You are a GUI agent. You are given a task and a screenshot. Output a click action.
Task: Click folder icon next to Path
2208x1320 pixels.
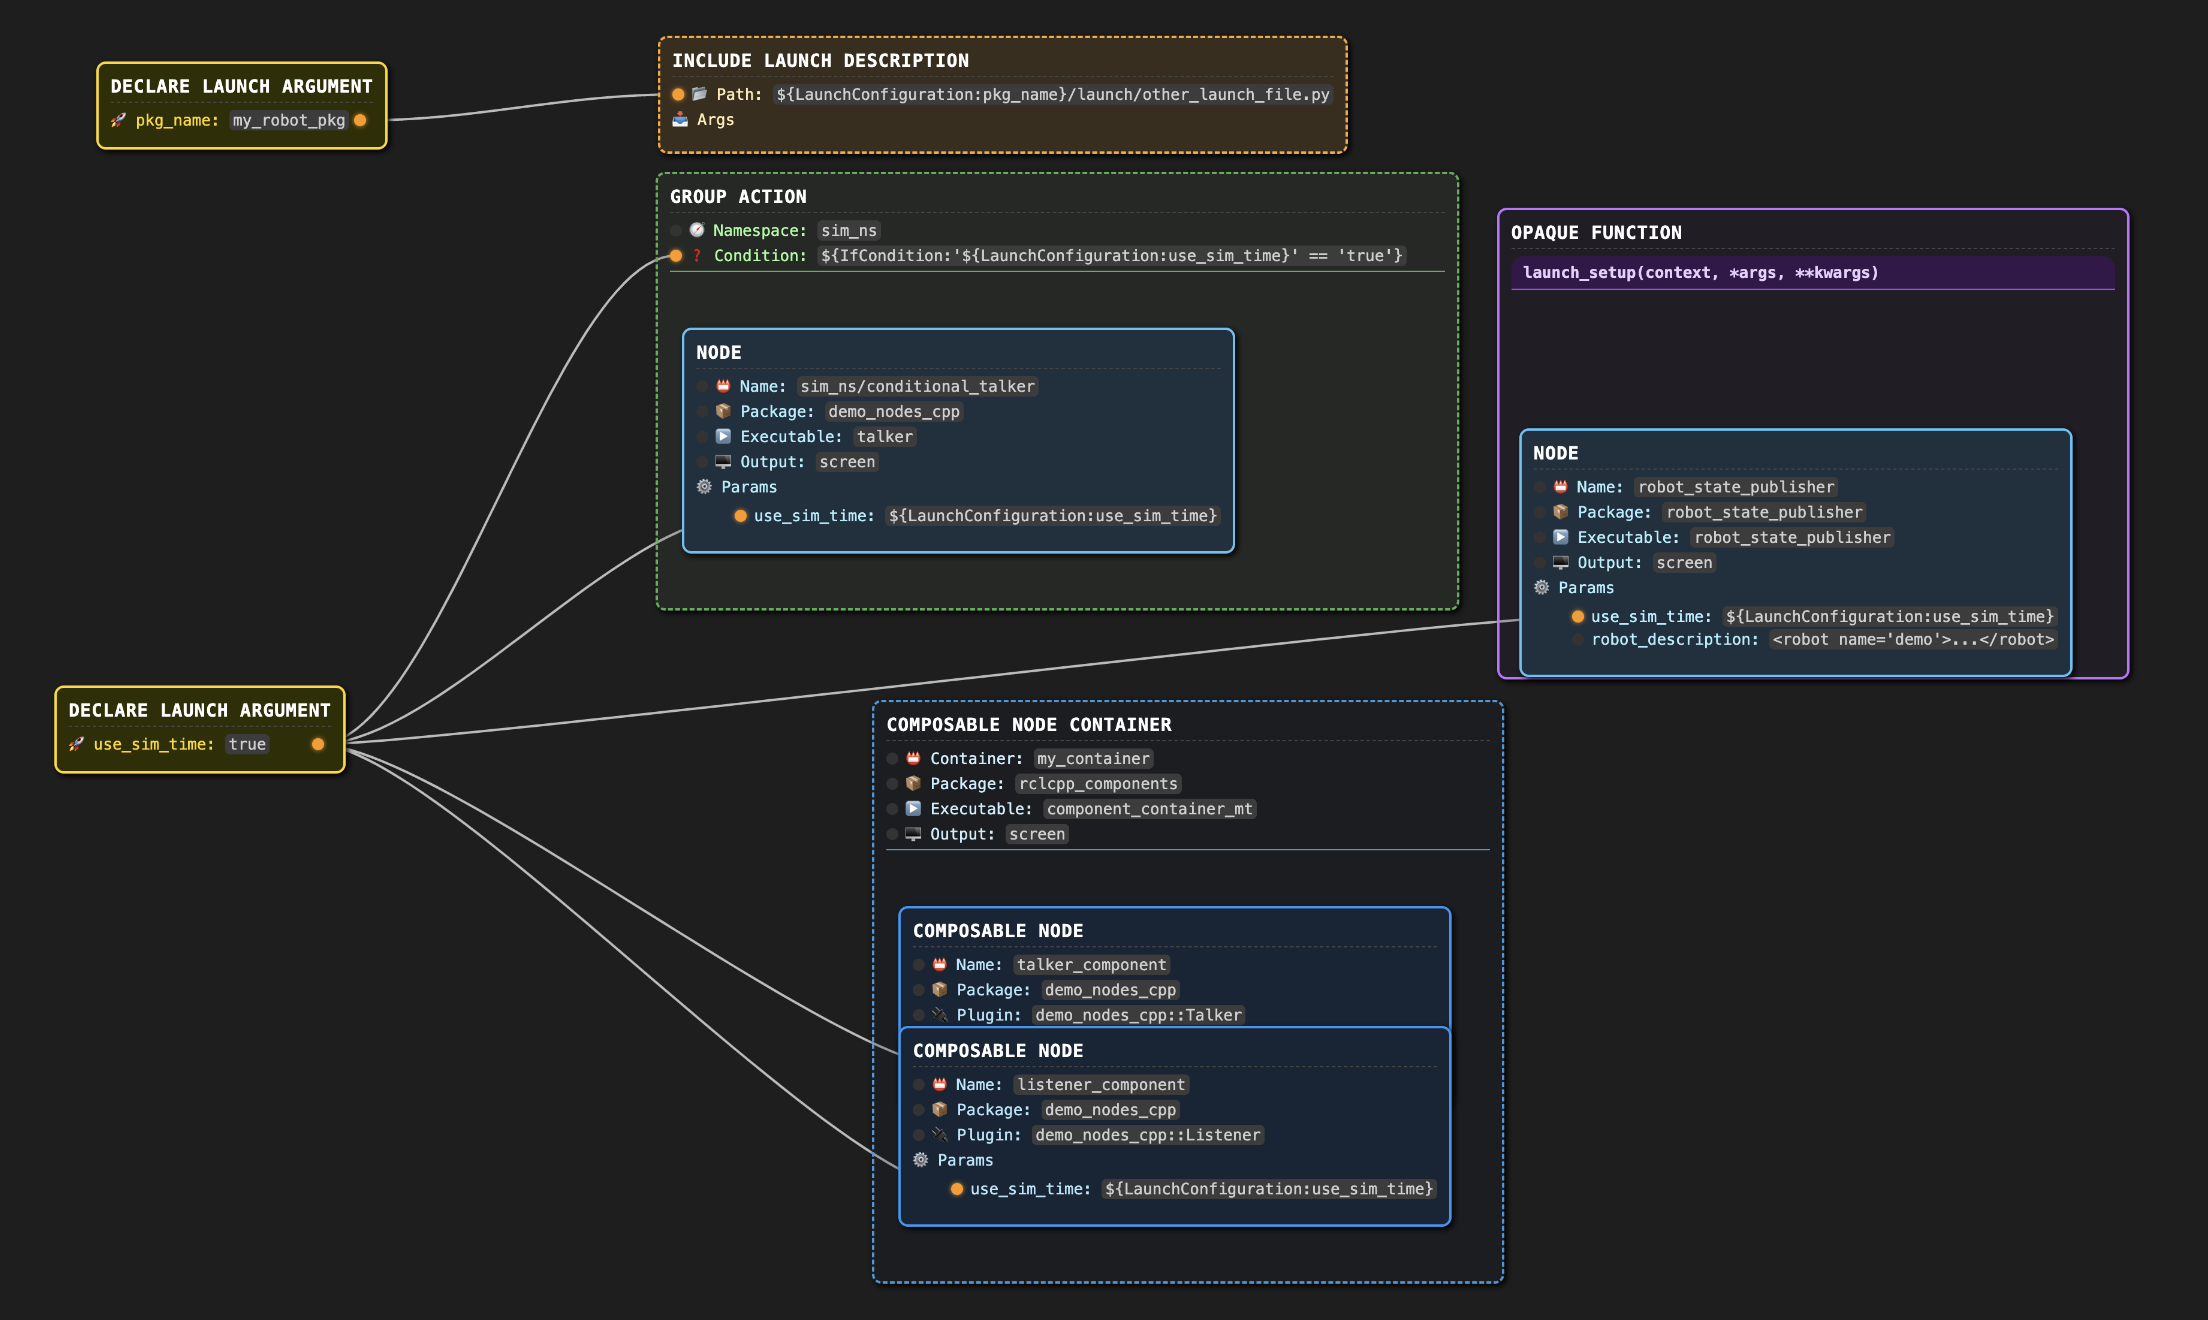coord(700,94)
